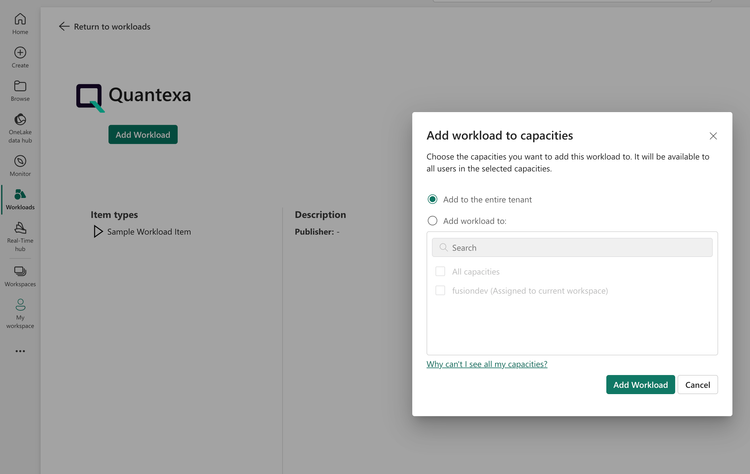
Task: Open the Real-Time hub
Action: tap(20, 232)
